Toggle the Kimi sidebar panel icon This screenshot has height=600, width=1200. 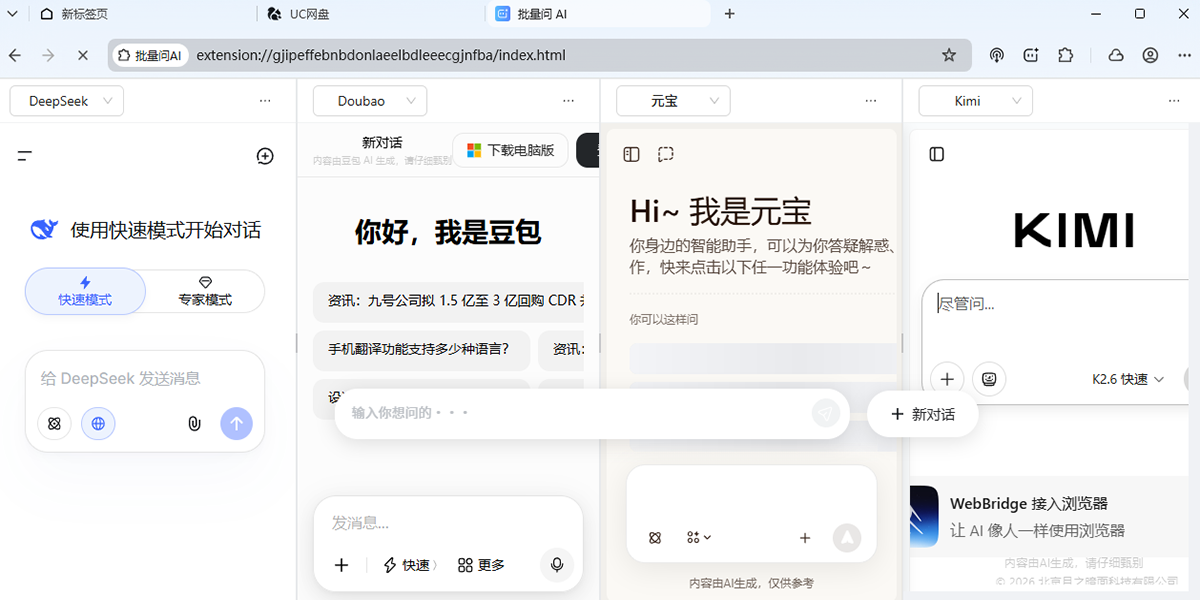[x=937, y=154]
